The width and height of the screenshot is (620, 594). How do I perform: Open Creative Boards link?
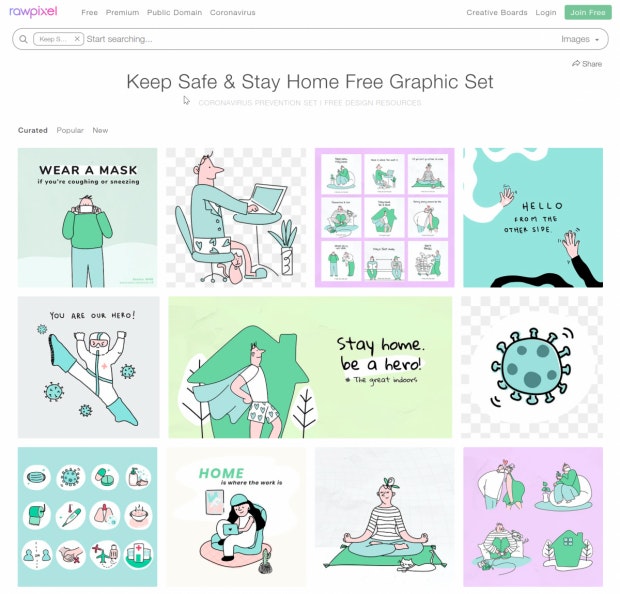point(497,13)
